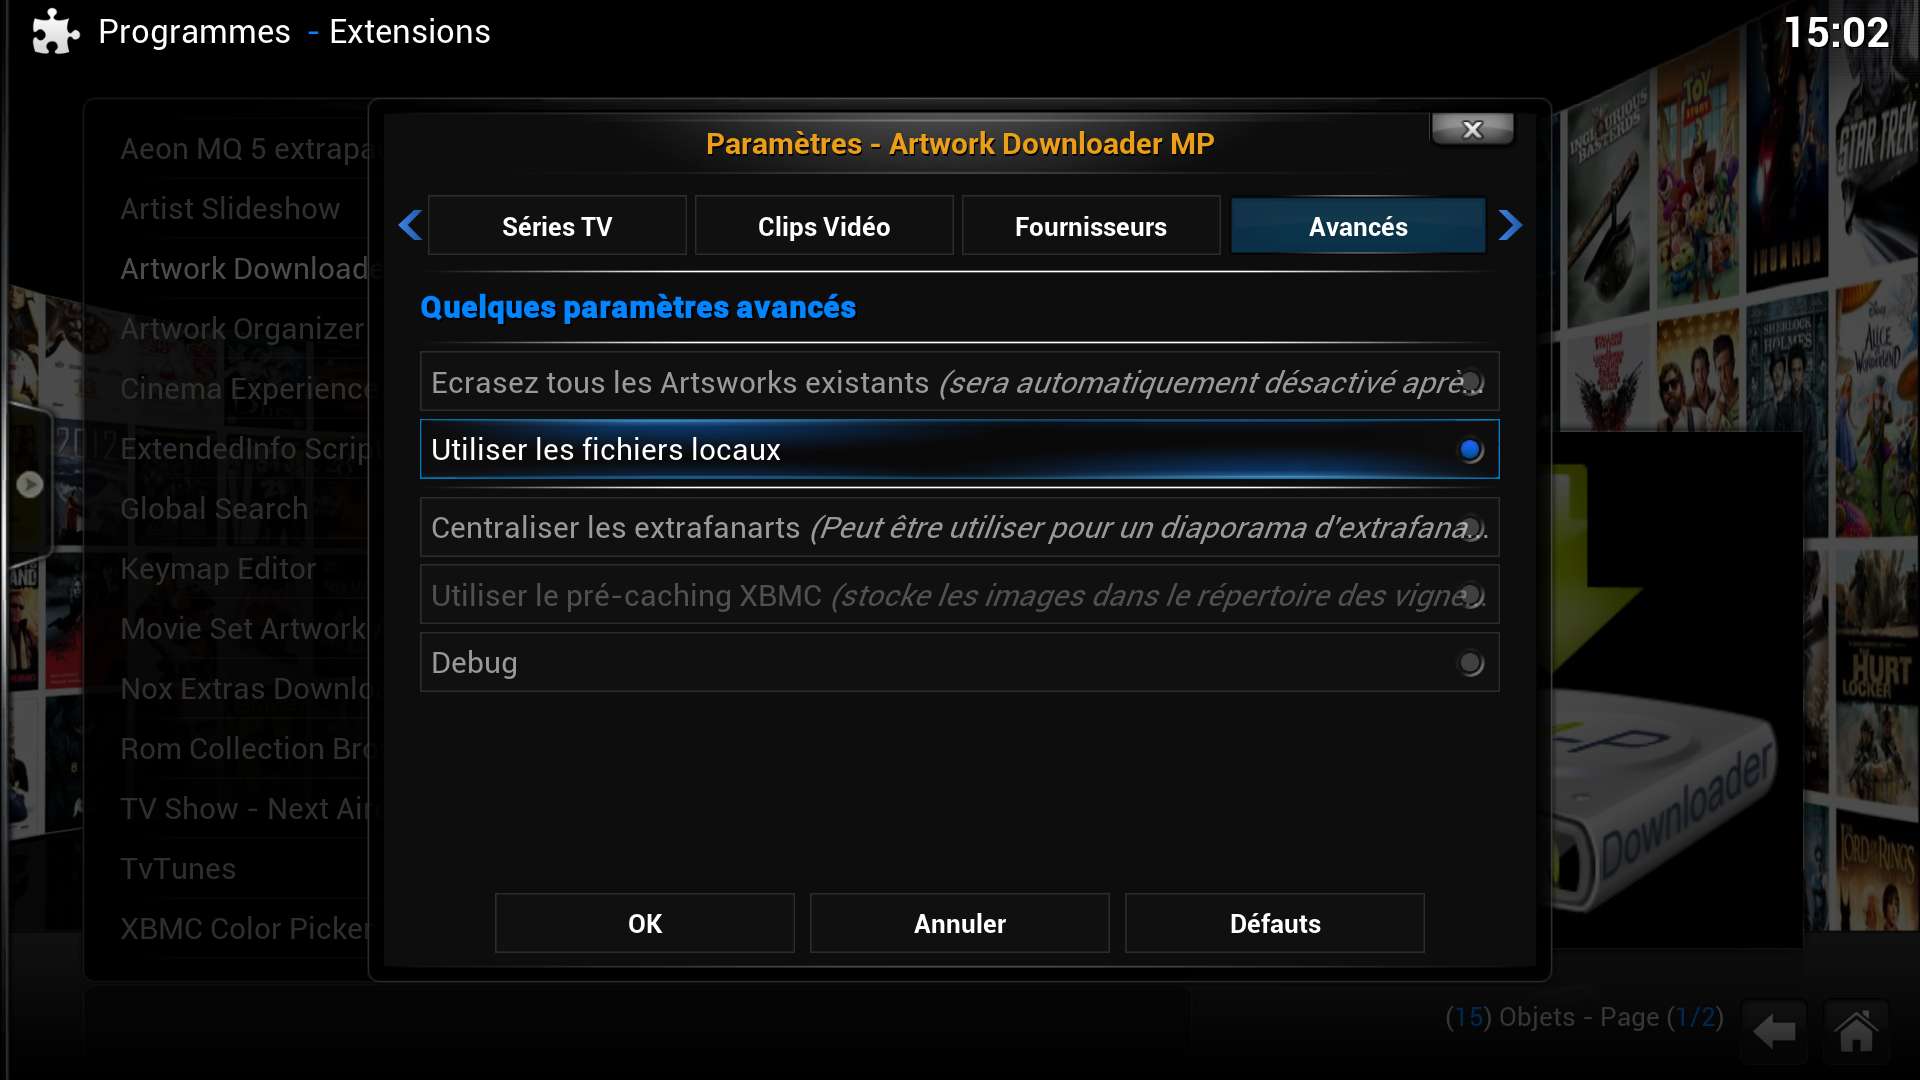Click the back arrow icon
Screen dimensions: 1920x1080
[1775, 1031]
